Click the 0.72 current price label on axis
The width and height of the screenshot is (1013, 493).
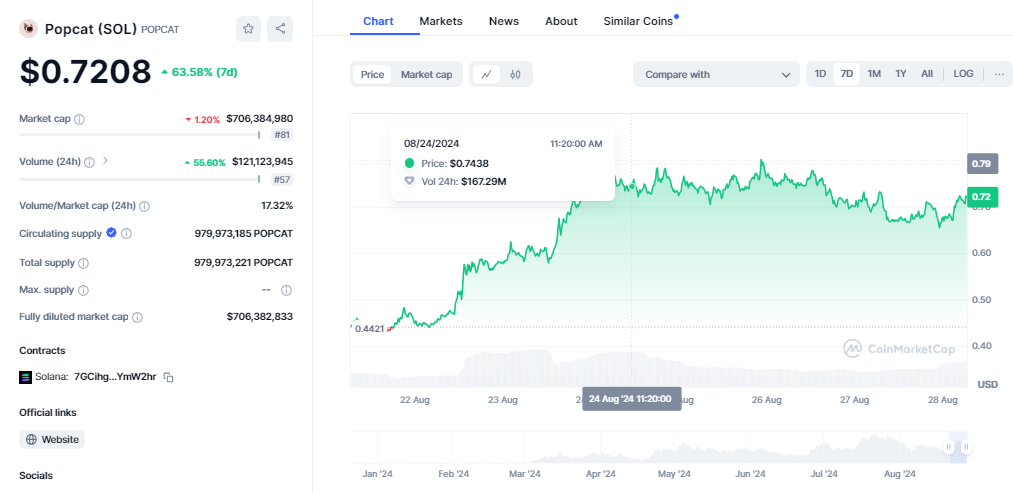(x=981, y=196)
